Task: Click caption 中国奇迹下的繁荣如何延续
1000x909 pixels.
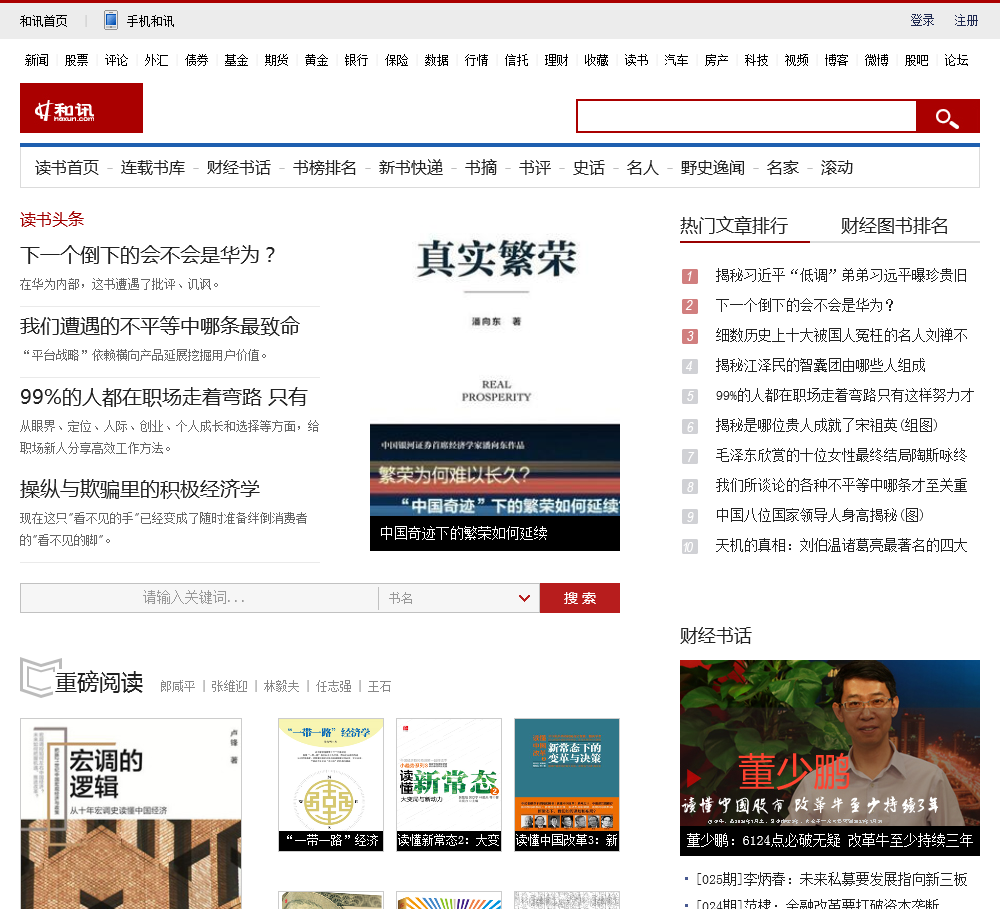Action: pyautogui.click(x=464, y=533)
